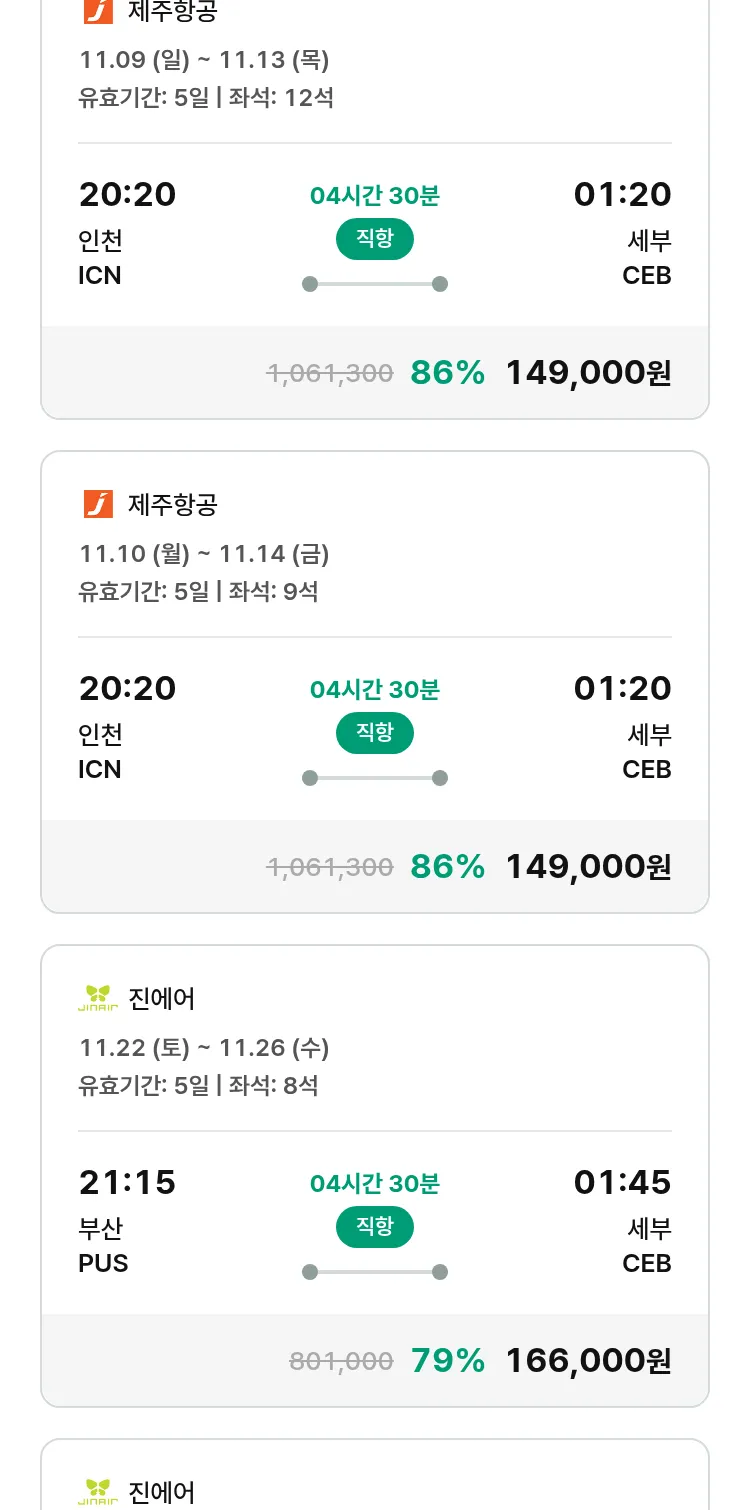Click 직항 badge on the 11.09 flight
Screen dimensions: 750x1510
tap(374, 239)
